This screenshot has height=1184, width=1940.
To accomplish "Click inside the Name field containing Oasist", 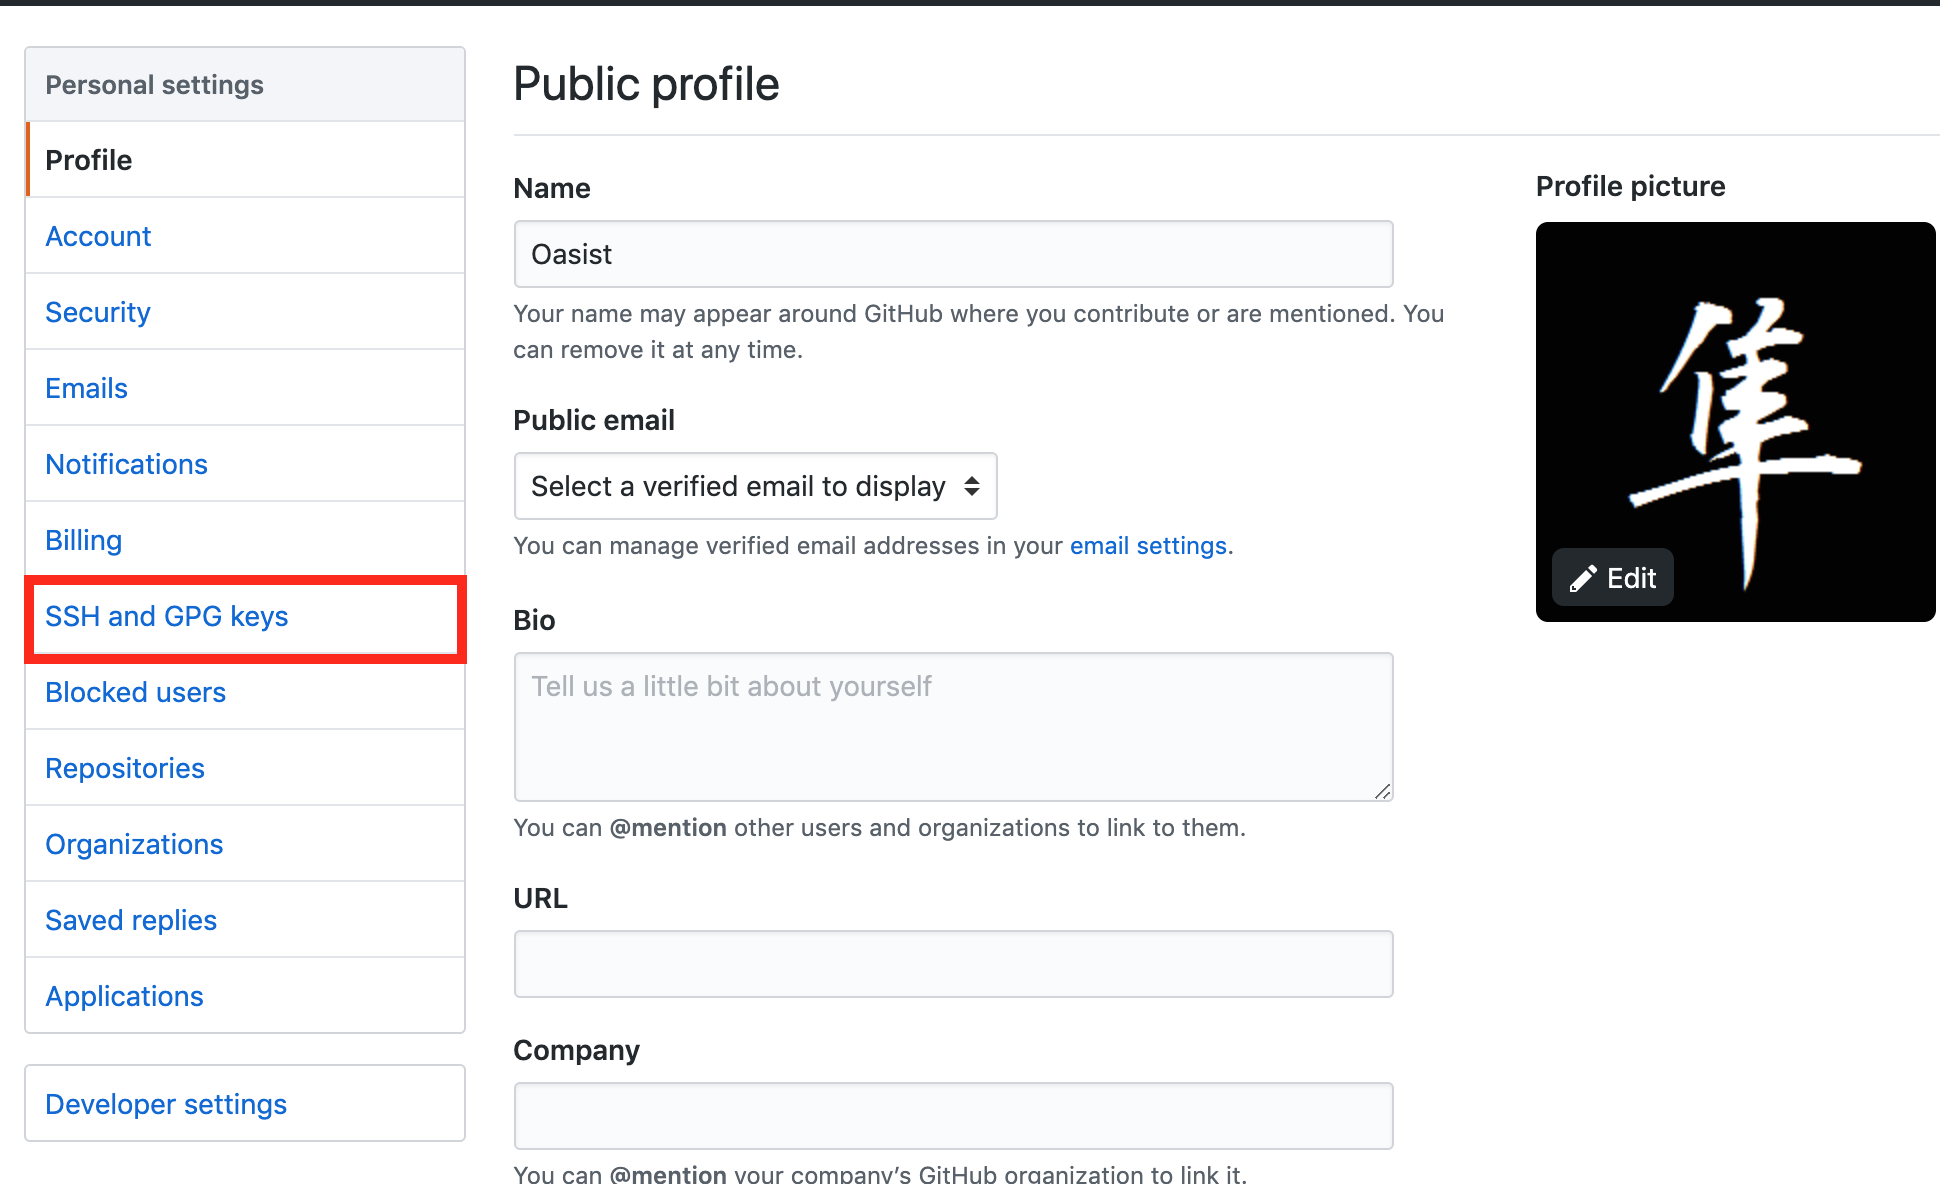I will pos(952,254).
